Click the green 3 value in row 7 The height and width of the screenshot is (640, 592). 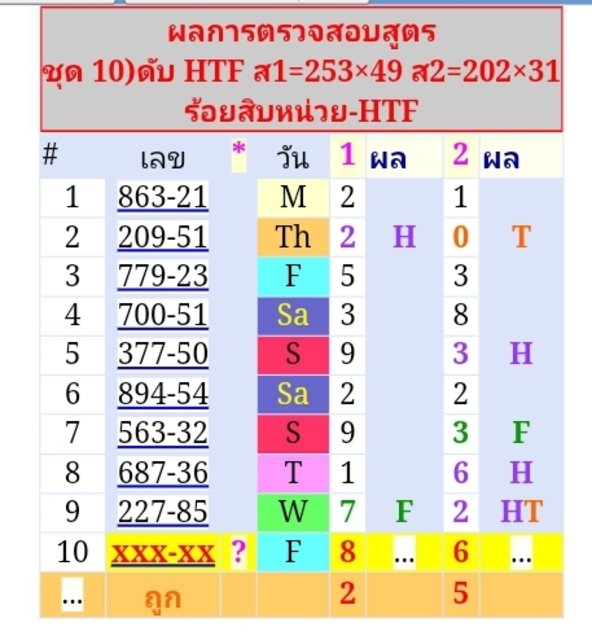point(461,433)
